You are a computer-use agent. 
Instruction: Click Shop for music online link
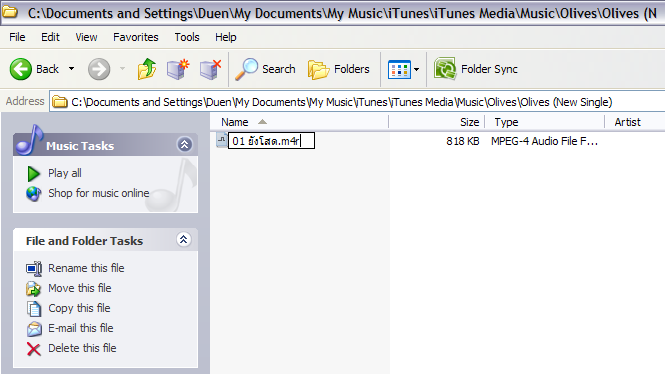coord(99,193)
